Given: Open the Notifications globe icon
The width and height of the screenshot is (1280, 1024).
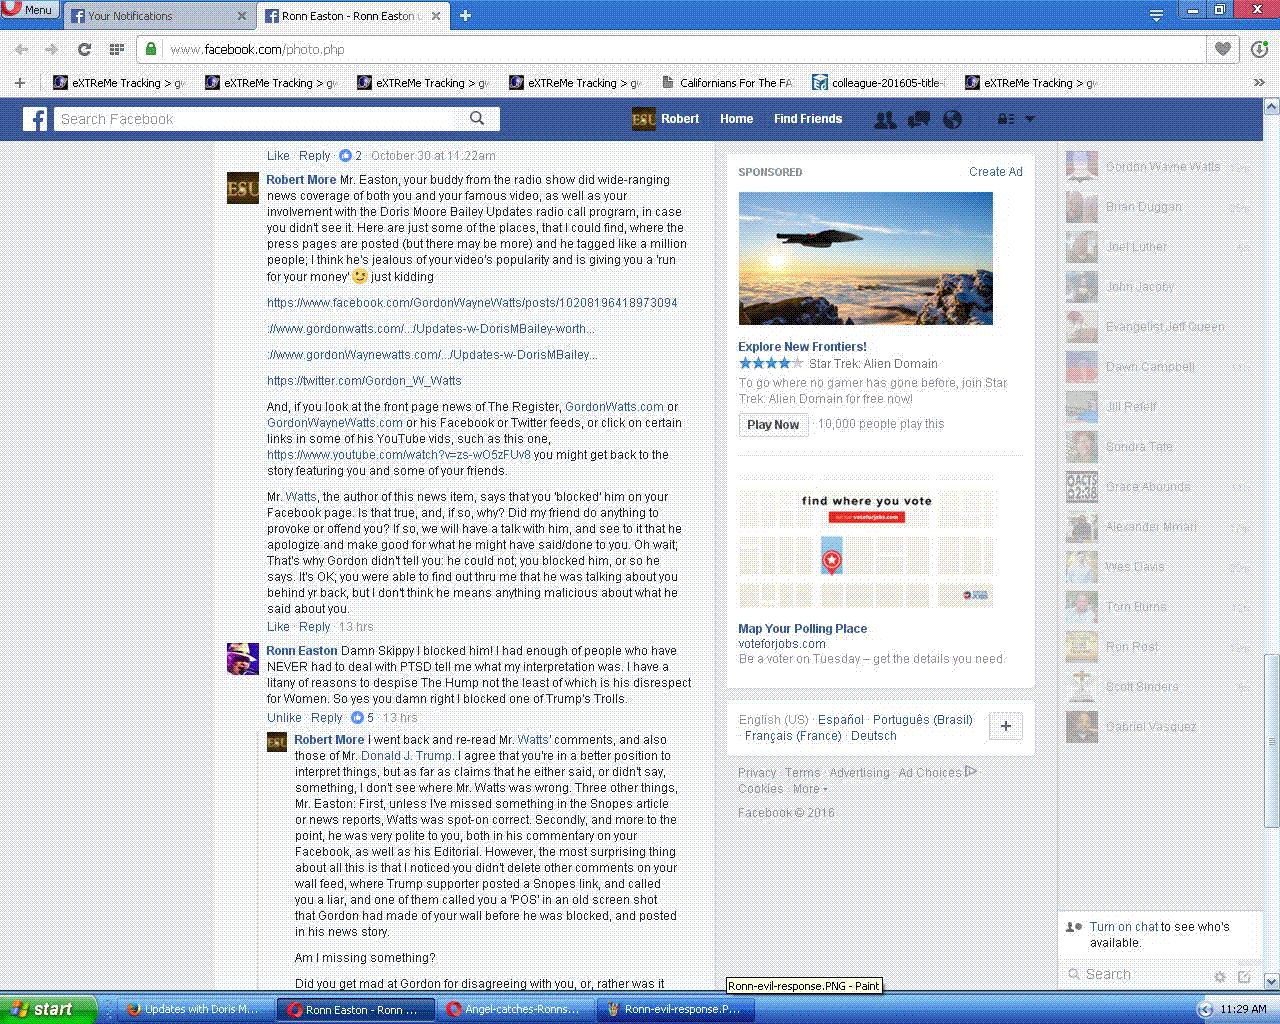Looking at the screenshot, I should 952,119.
